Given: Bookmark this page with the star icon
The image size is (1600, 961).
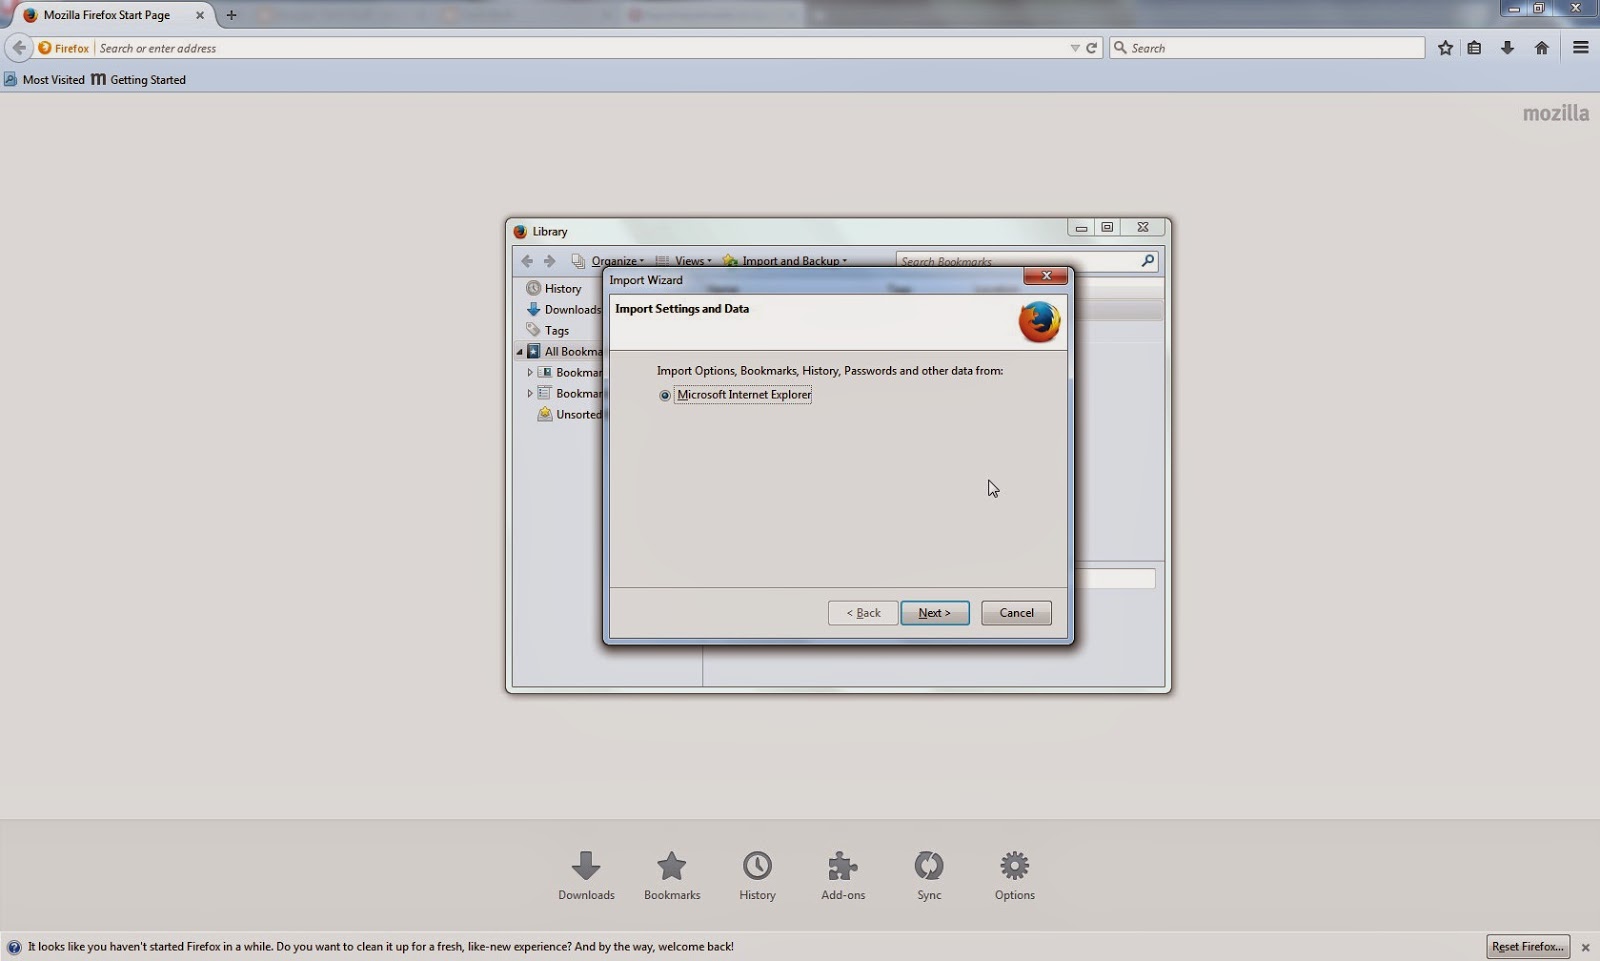Looking at the screenshot, I should pyautogui.click(x=1445, y=47).
